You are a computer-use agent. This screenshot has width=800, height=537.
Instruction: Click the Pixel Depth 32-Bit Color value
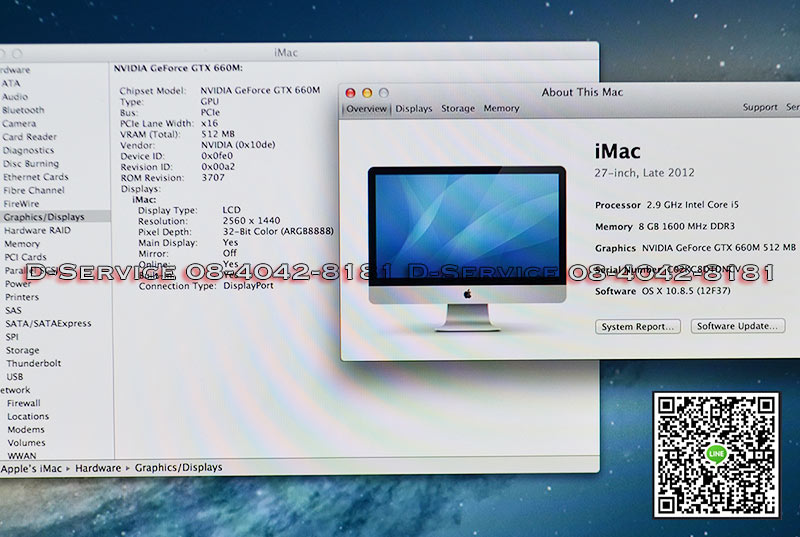pos(278,232)
